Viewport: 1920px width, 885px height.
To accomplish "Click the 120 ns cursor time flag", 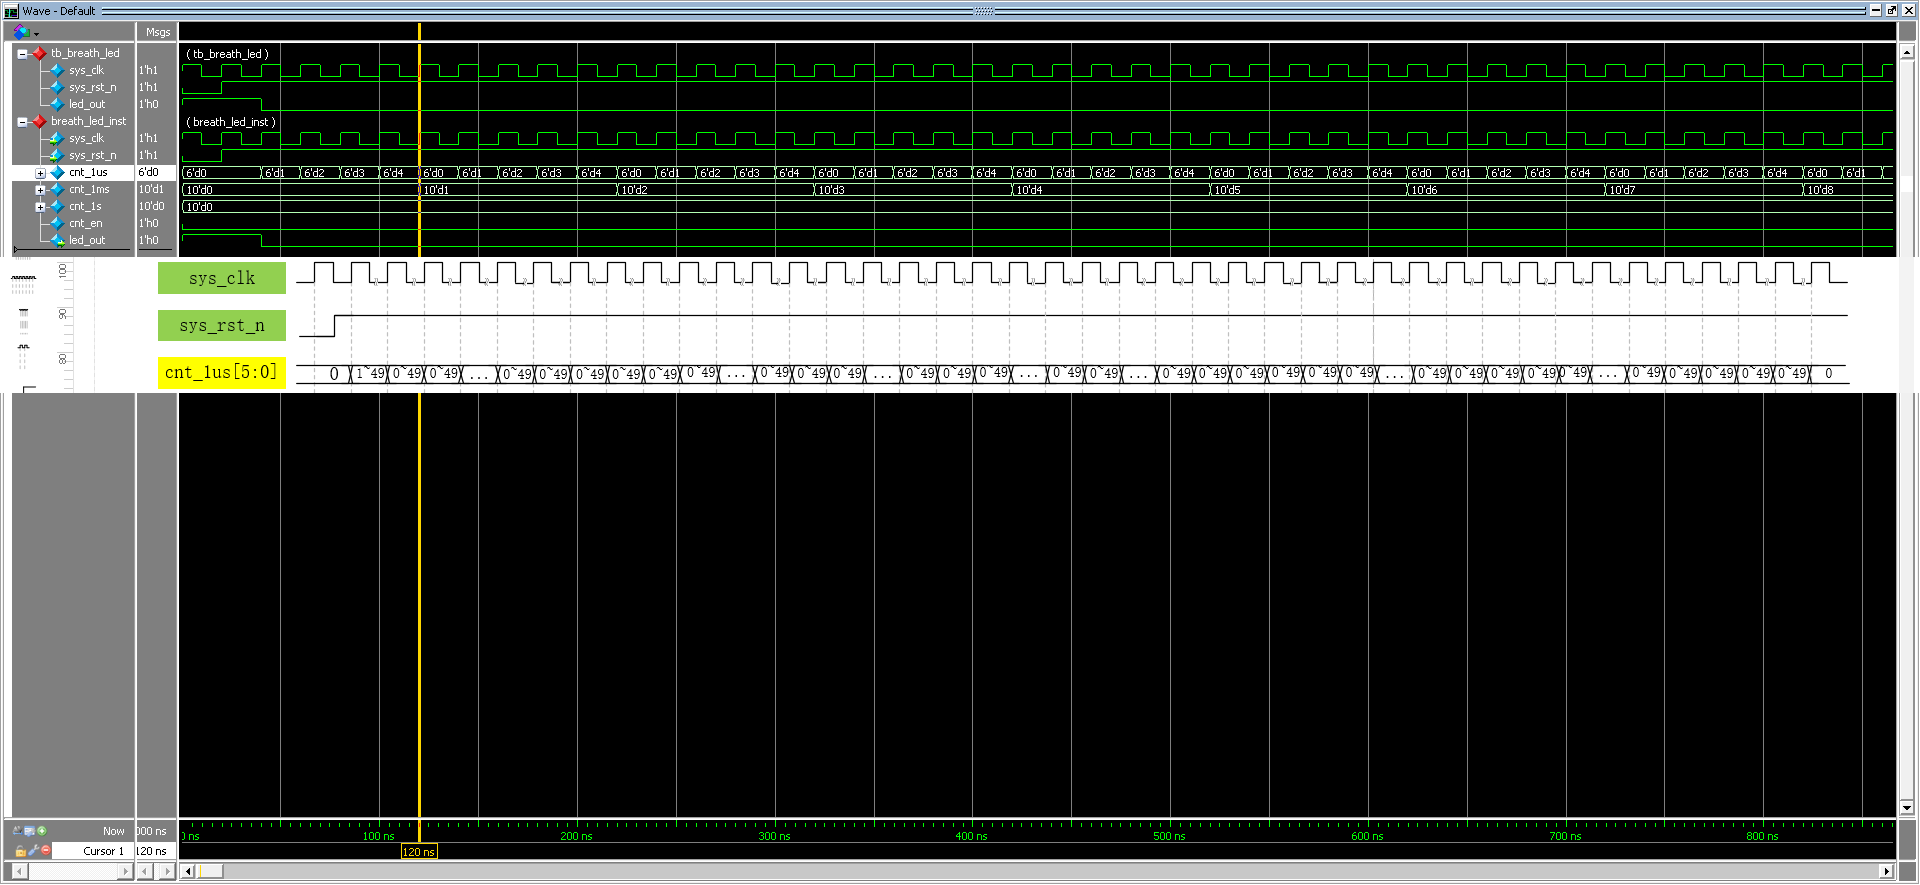I will [419, 852].
